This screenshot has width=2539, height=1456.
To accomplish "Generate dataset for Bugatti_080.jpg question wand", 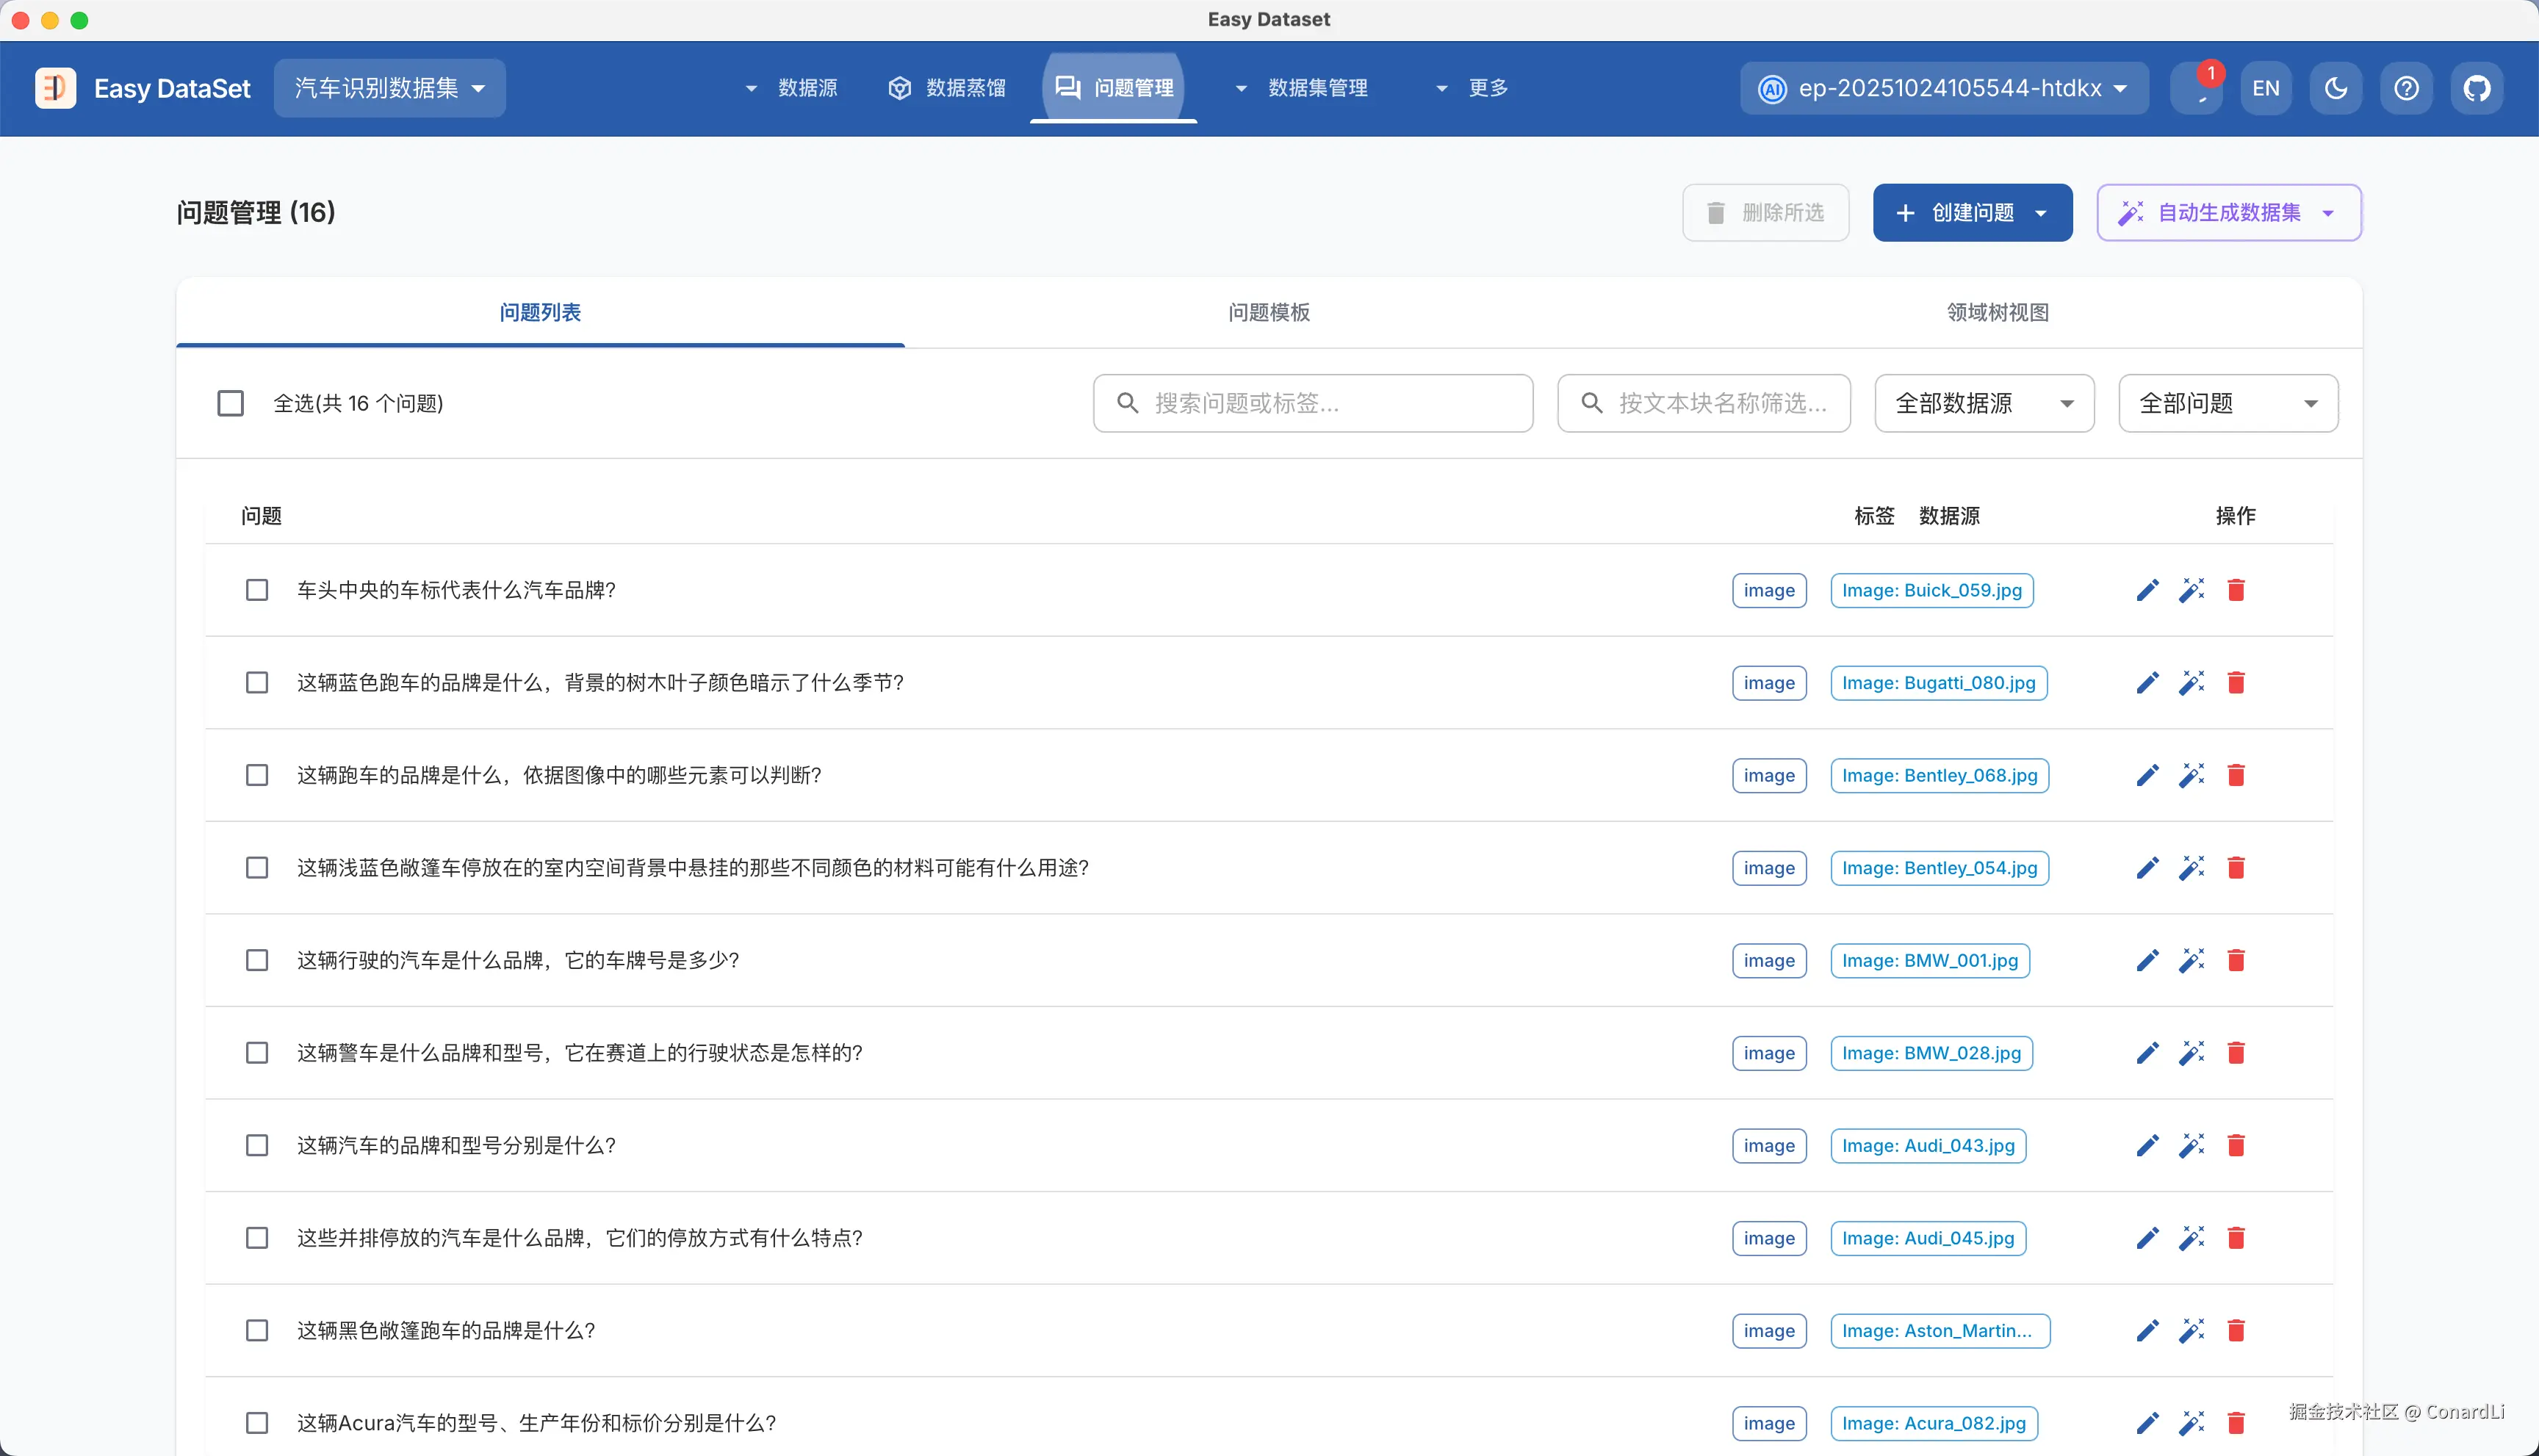I will 2191,683.
